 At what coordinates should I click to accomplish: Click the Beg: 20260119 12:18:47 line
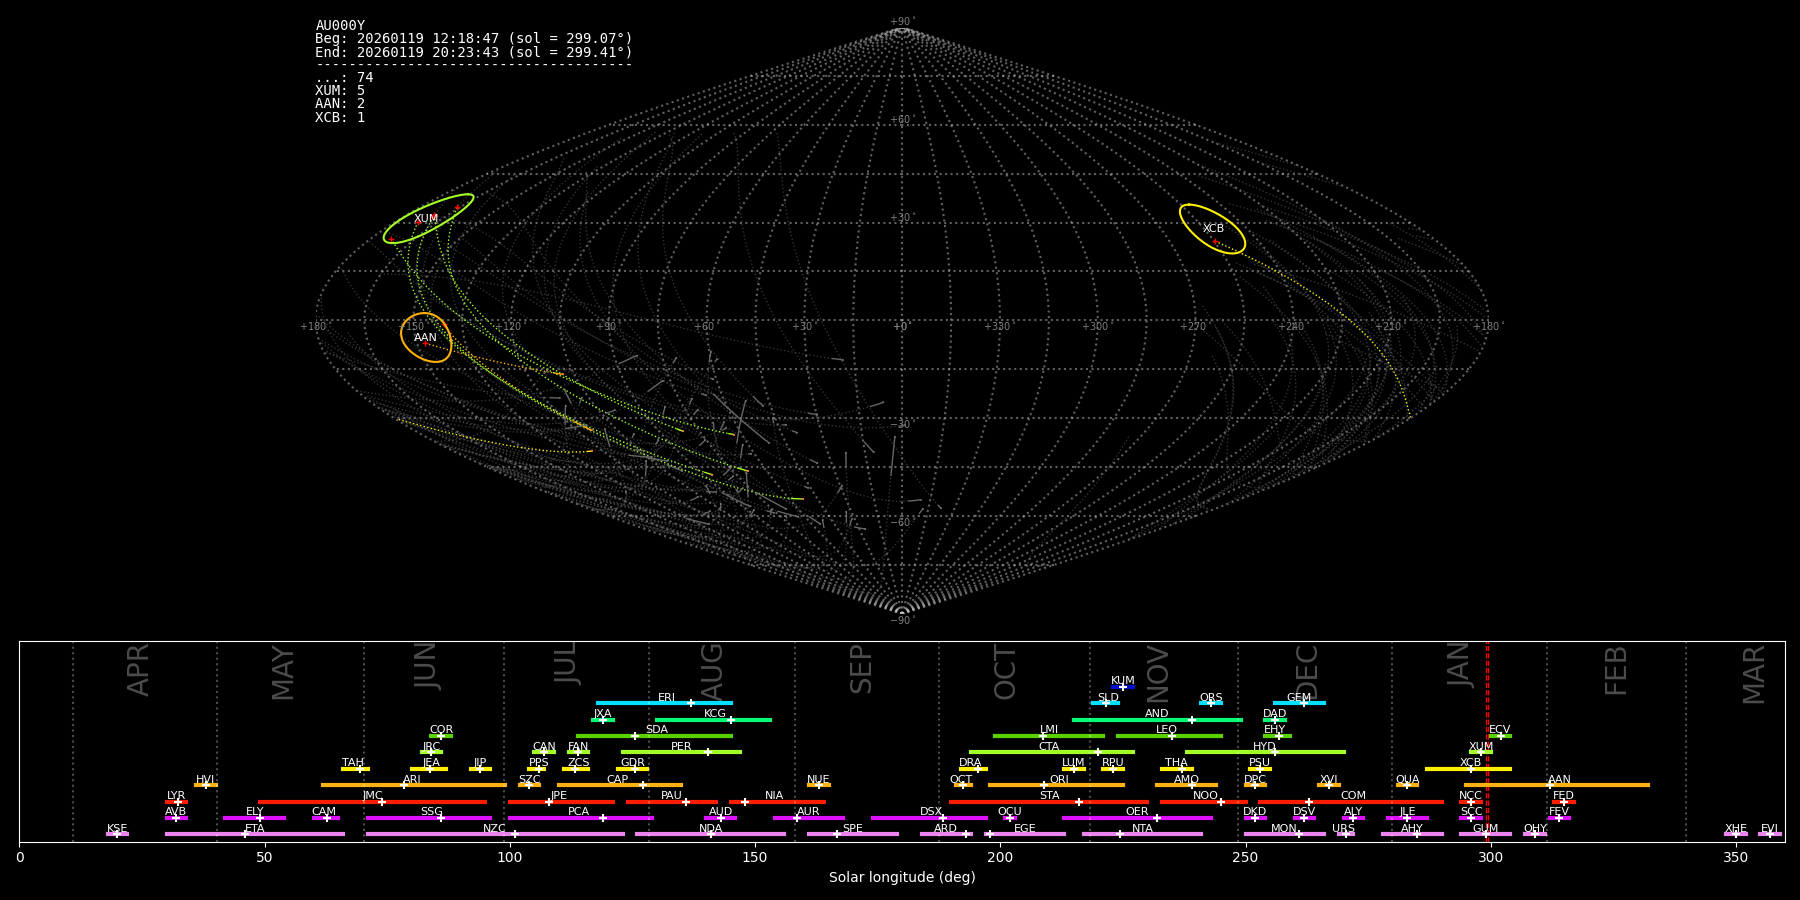(x=474, y=39)
